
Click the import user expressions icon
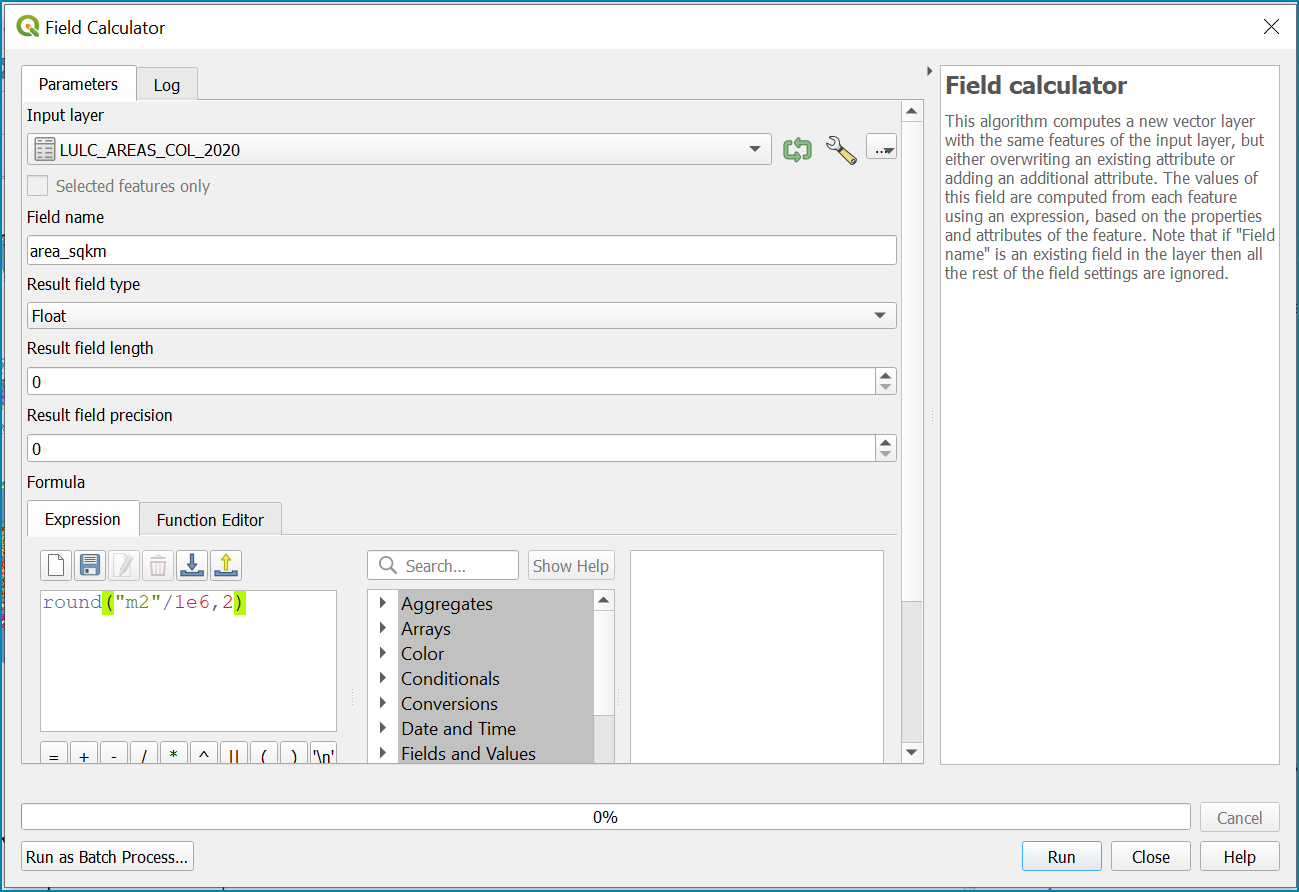tap(192, 566)
